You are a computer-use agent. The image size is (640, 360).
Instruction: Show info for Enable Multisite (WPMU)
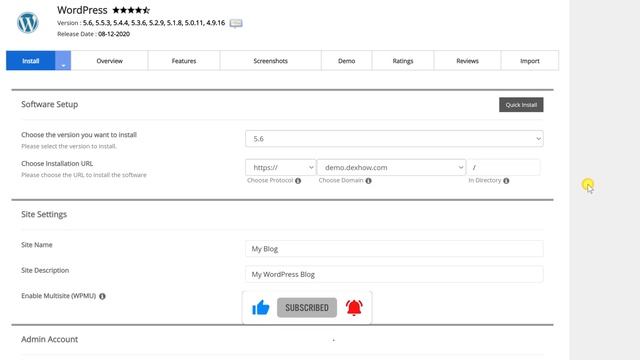[x=102, y=296]
